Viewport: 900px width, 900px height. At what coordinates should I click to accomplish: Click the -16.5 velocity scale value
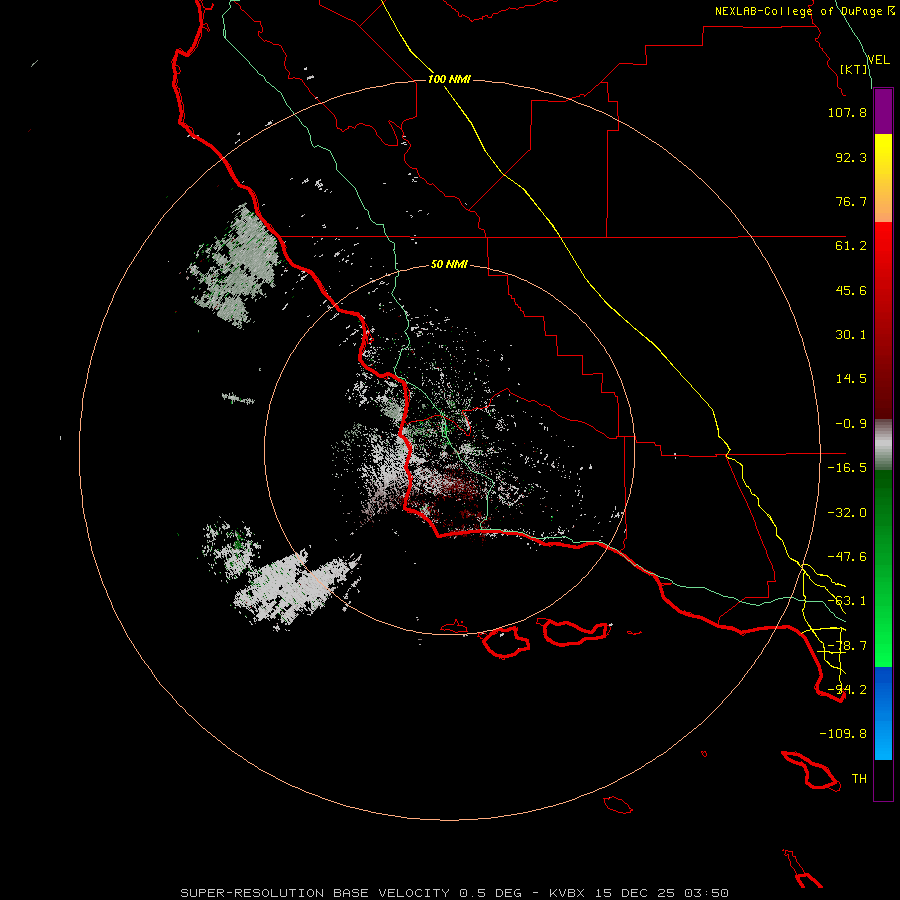pos(847,468)
